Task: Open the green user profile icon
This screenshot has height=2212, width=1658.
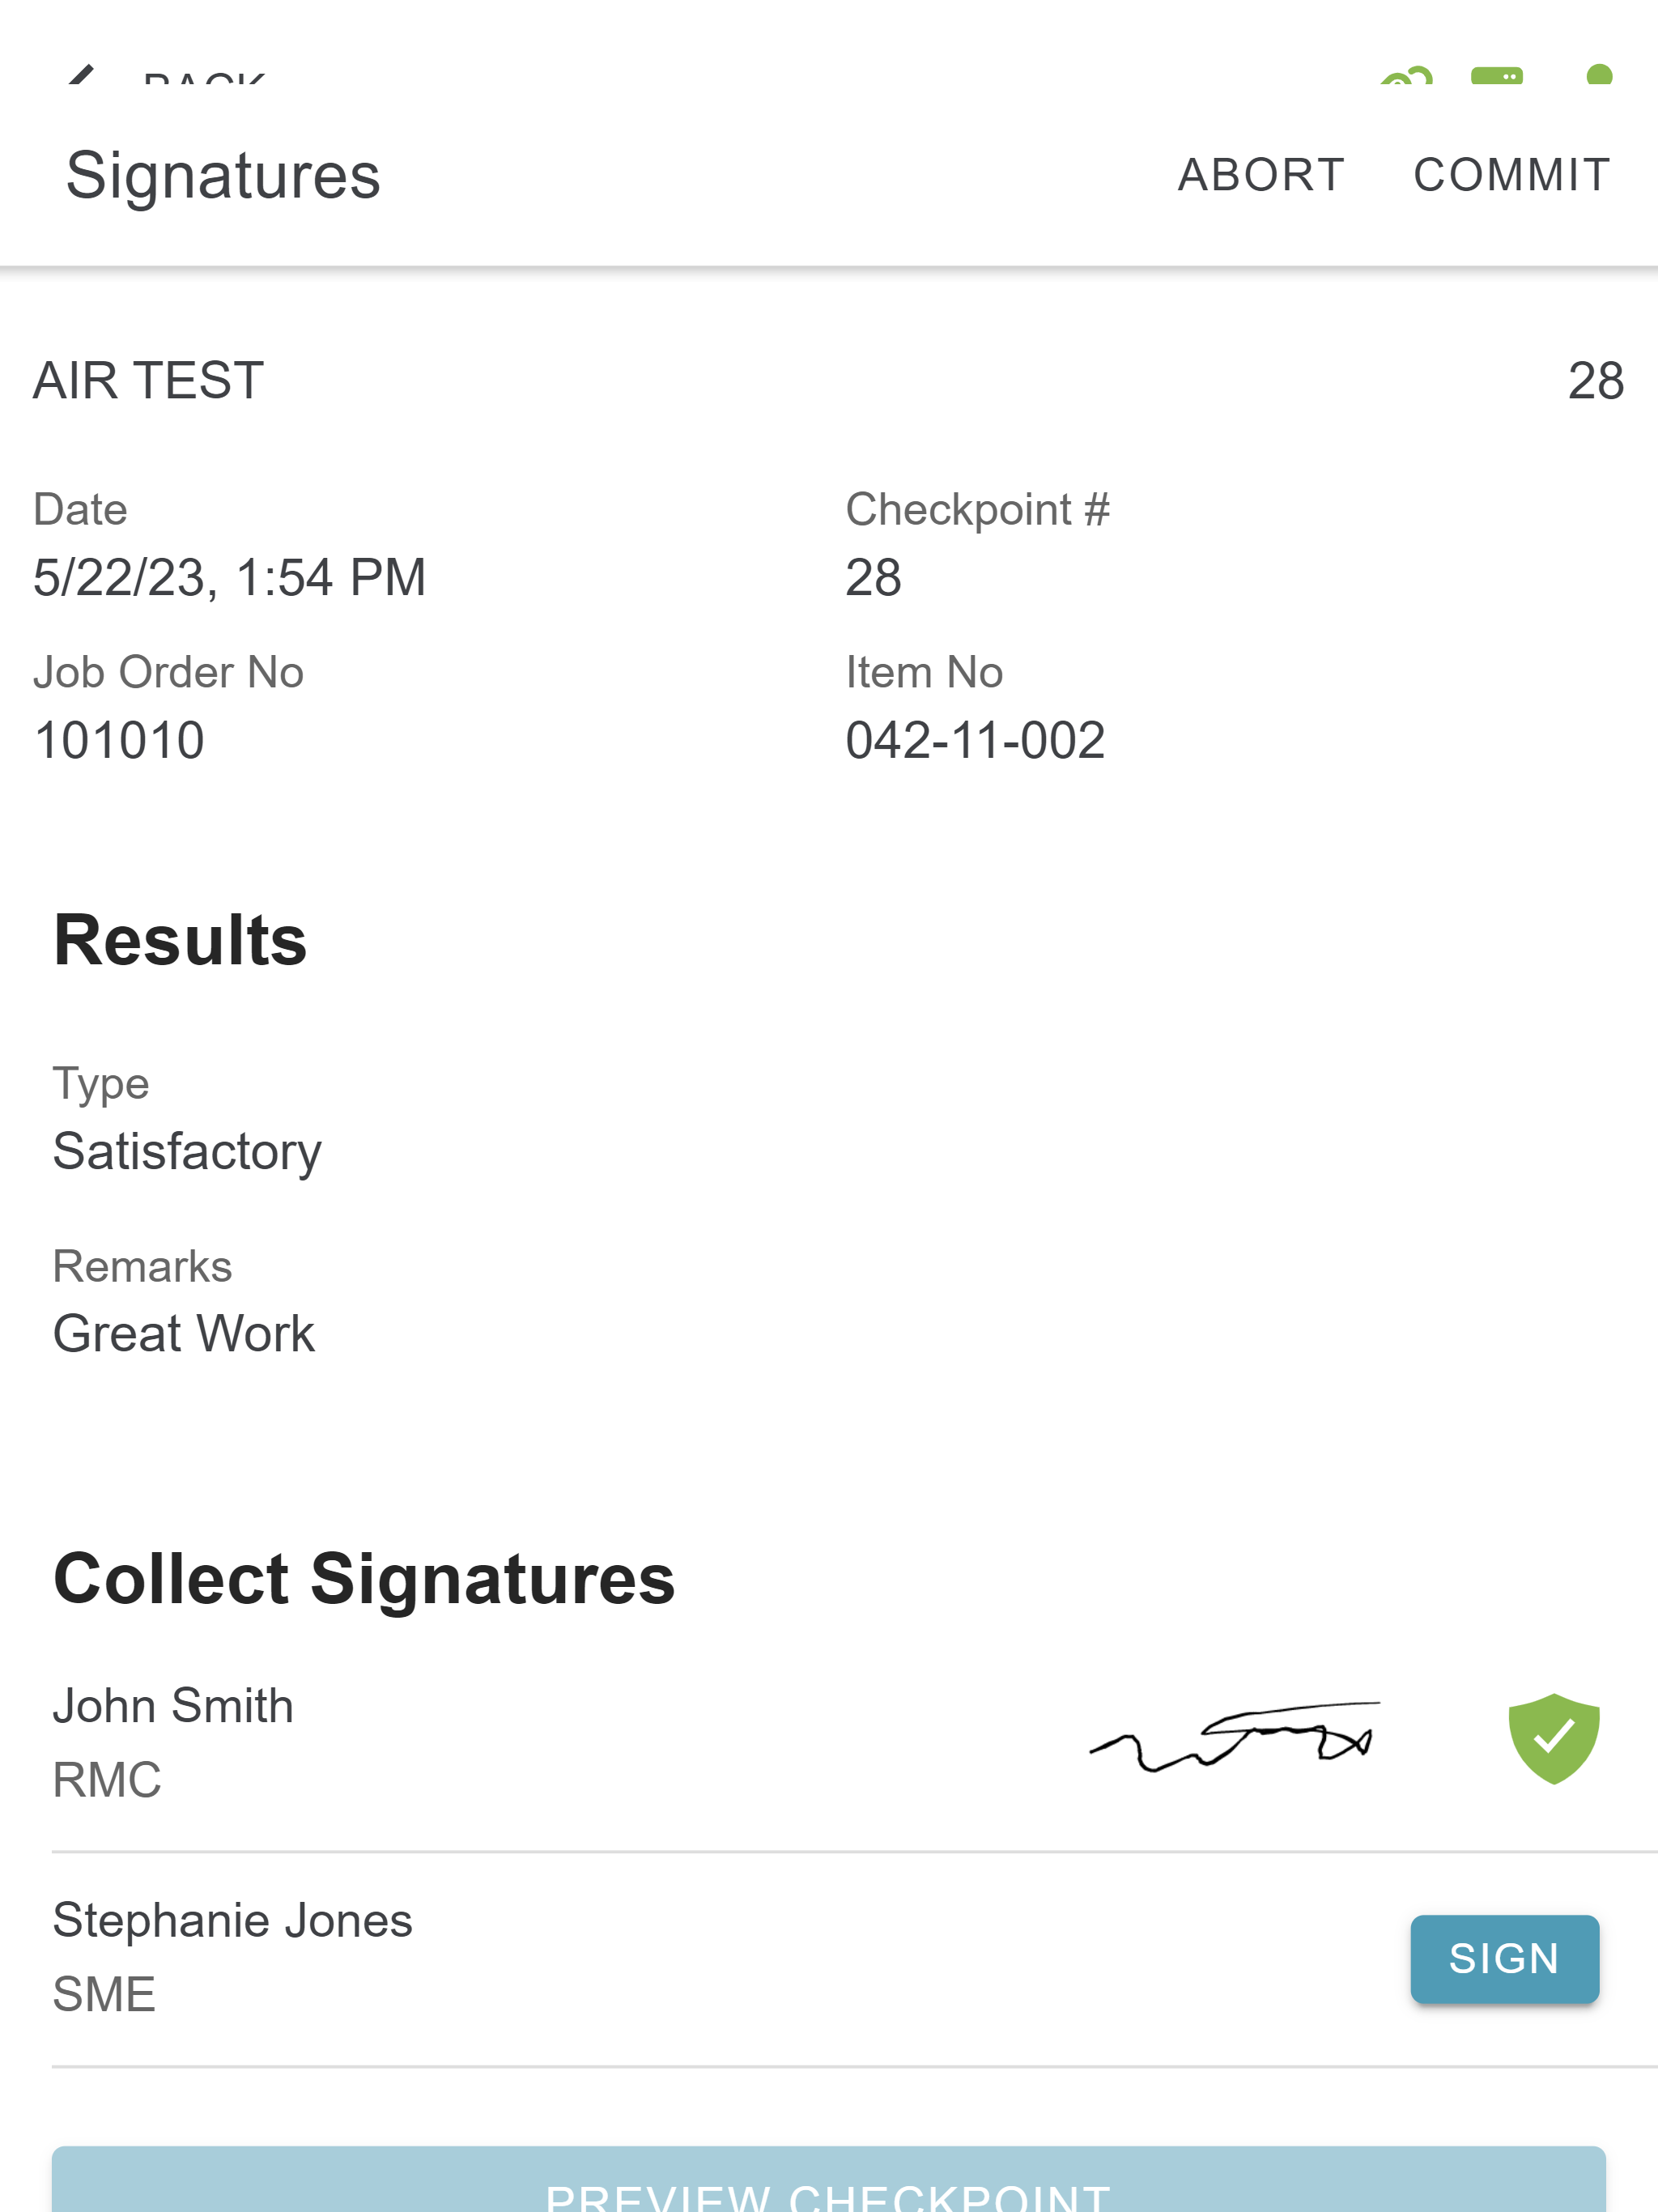Action: [x=1599, y=74]
